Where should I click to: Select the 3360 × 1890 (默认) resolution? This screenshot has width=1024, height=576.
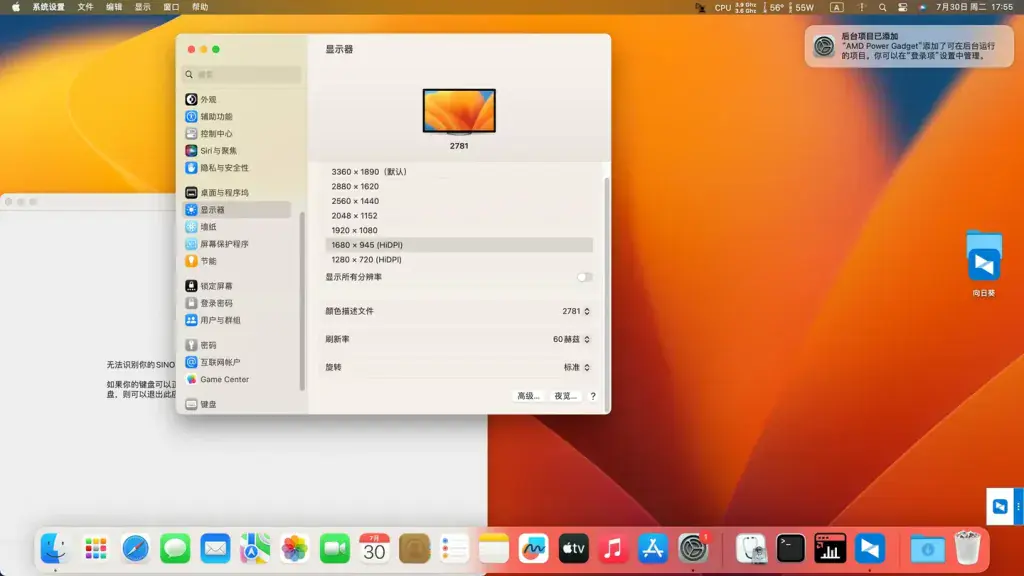tap(459, 172)
